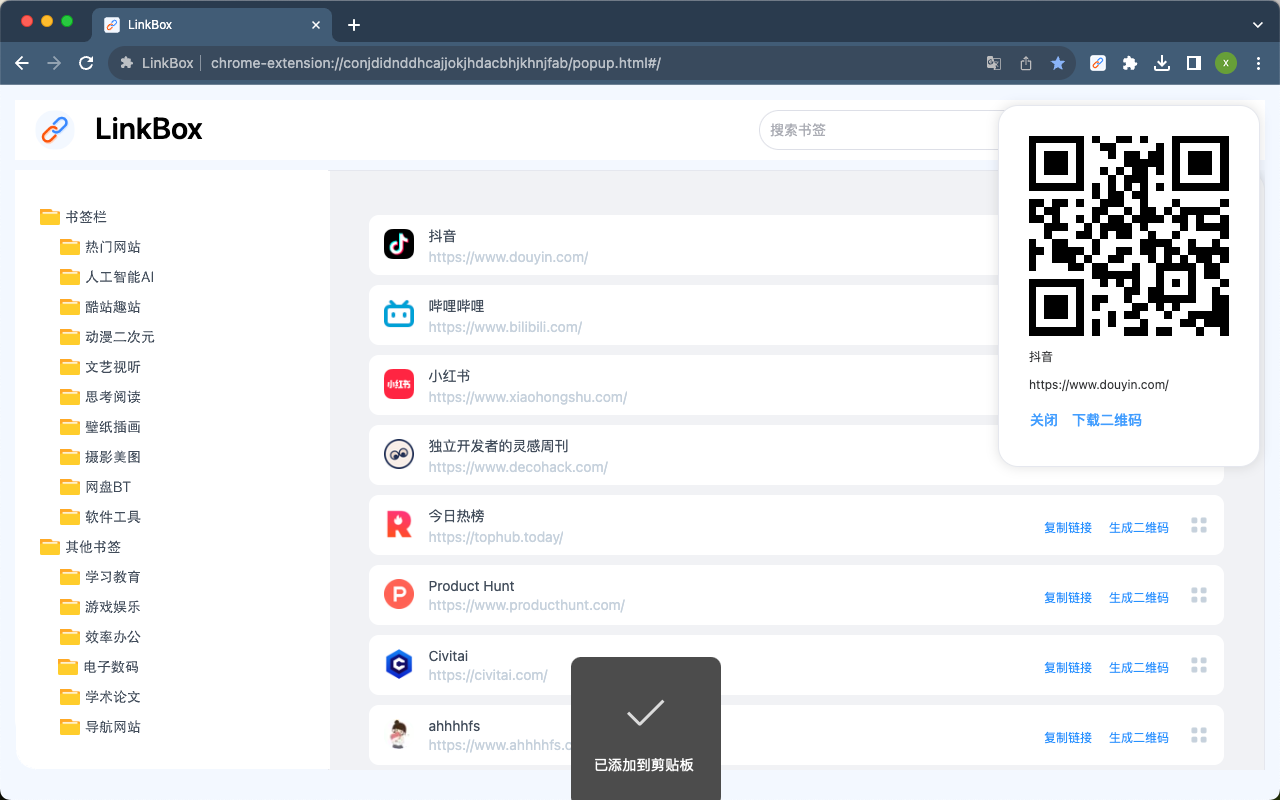The width and height of the screenshot is (1280, 800).
Task: Open the 导航网站 folder
Action: coord(100,726)
